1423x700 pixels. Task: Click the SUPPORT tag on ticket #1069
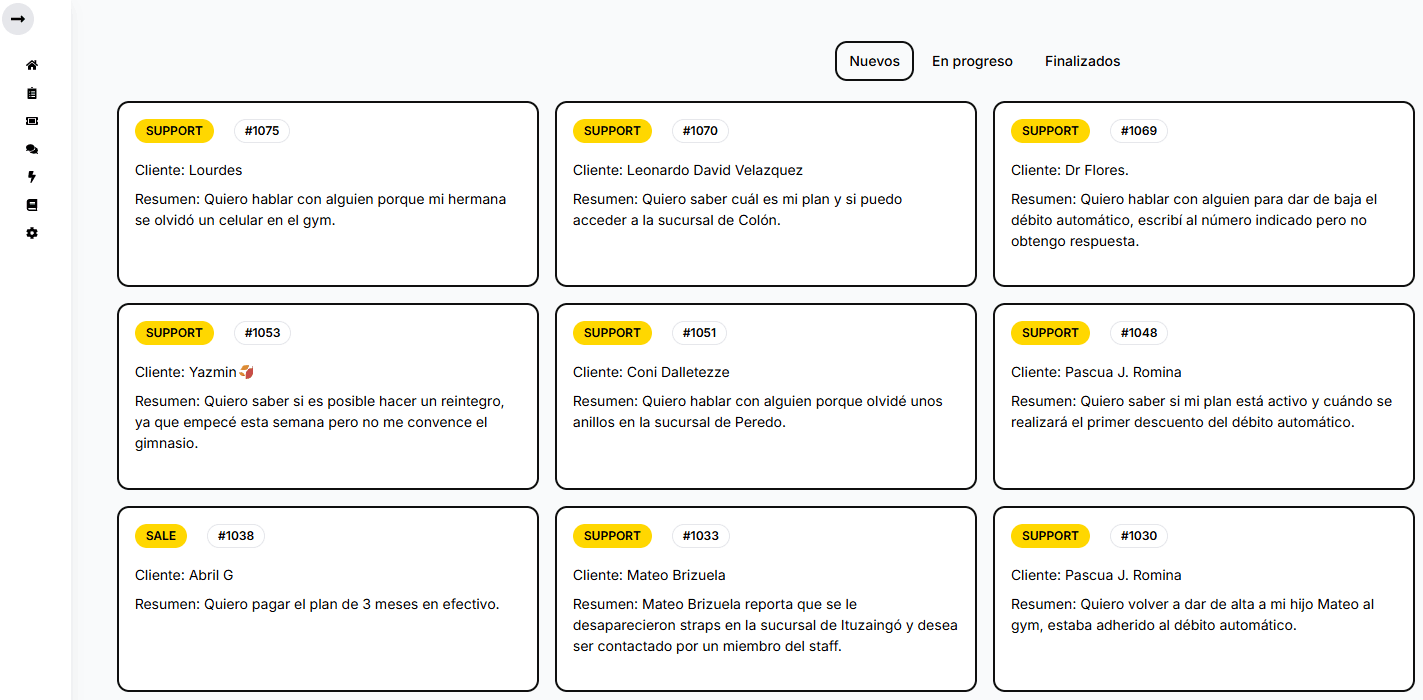(x=1050, y=131)
